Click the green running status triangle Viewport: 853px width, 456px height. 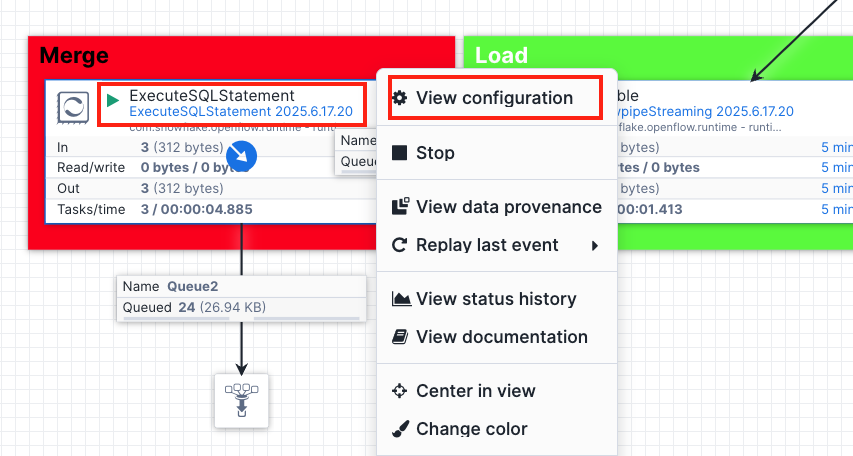[x=114, y=100]
